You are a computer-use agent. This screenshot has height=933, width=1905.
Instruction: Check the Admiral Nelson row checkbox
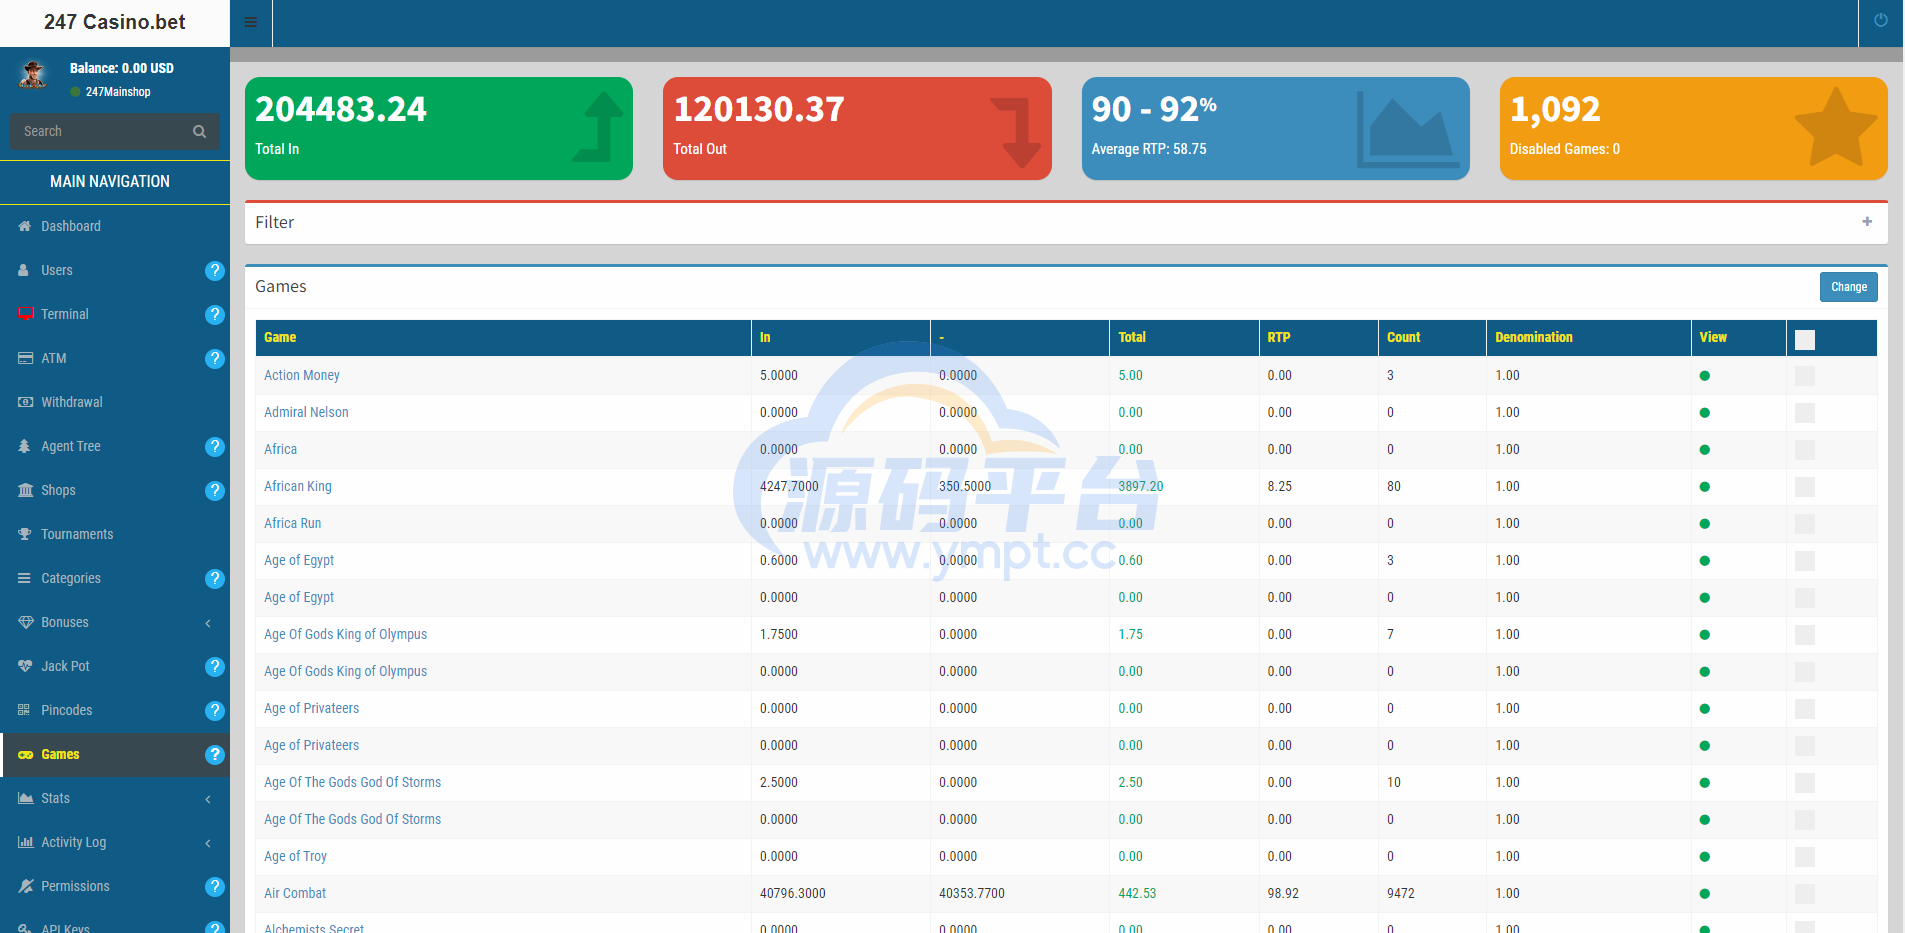(1805, 413)
